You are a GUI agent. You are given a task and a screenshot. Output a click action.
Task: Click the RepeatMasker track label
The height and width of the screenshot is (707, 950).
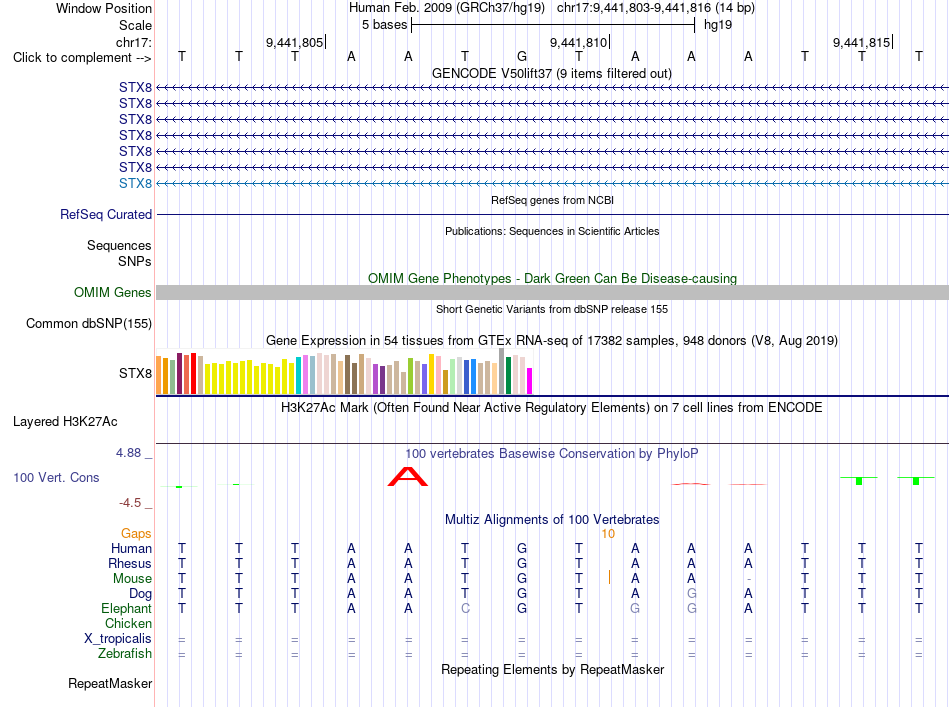coord(110,683)
